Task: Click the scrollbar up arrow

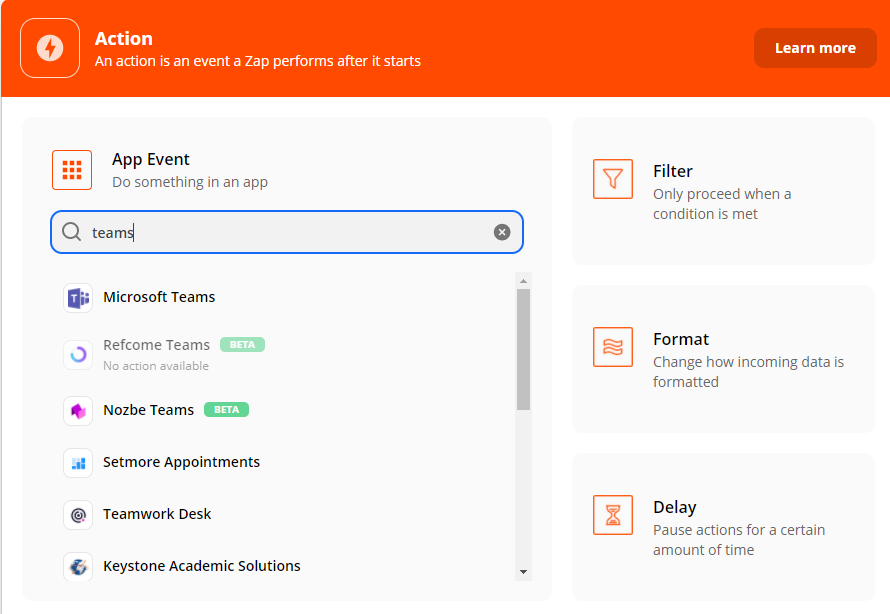Action: click(523, 281)
